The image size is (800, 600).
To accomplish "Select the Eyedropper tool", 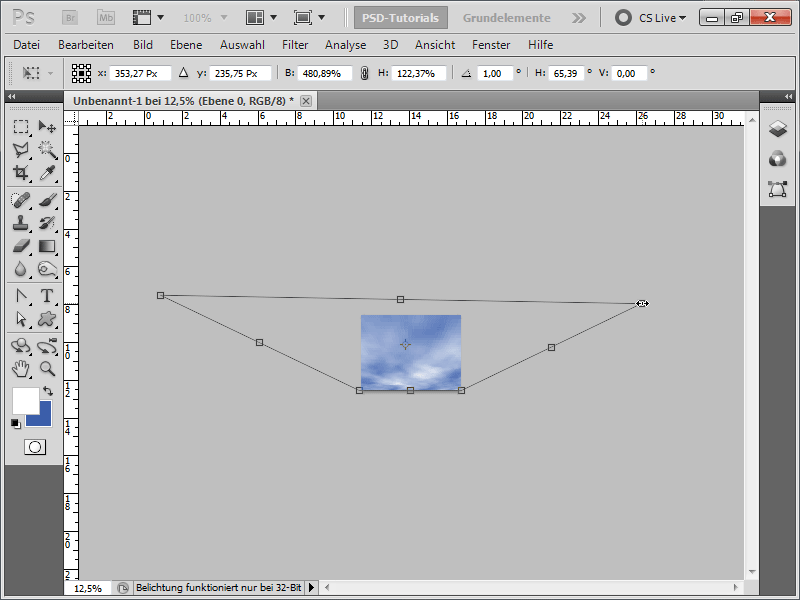I will tap(47, 172).
